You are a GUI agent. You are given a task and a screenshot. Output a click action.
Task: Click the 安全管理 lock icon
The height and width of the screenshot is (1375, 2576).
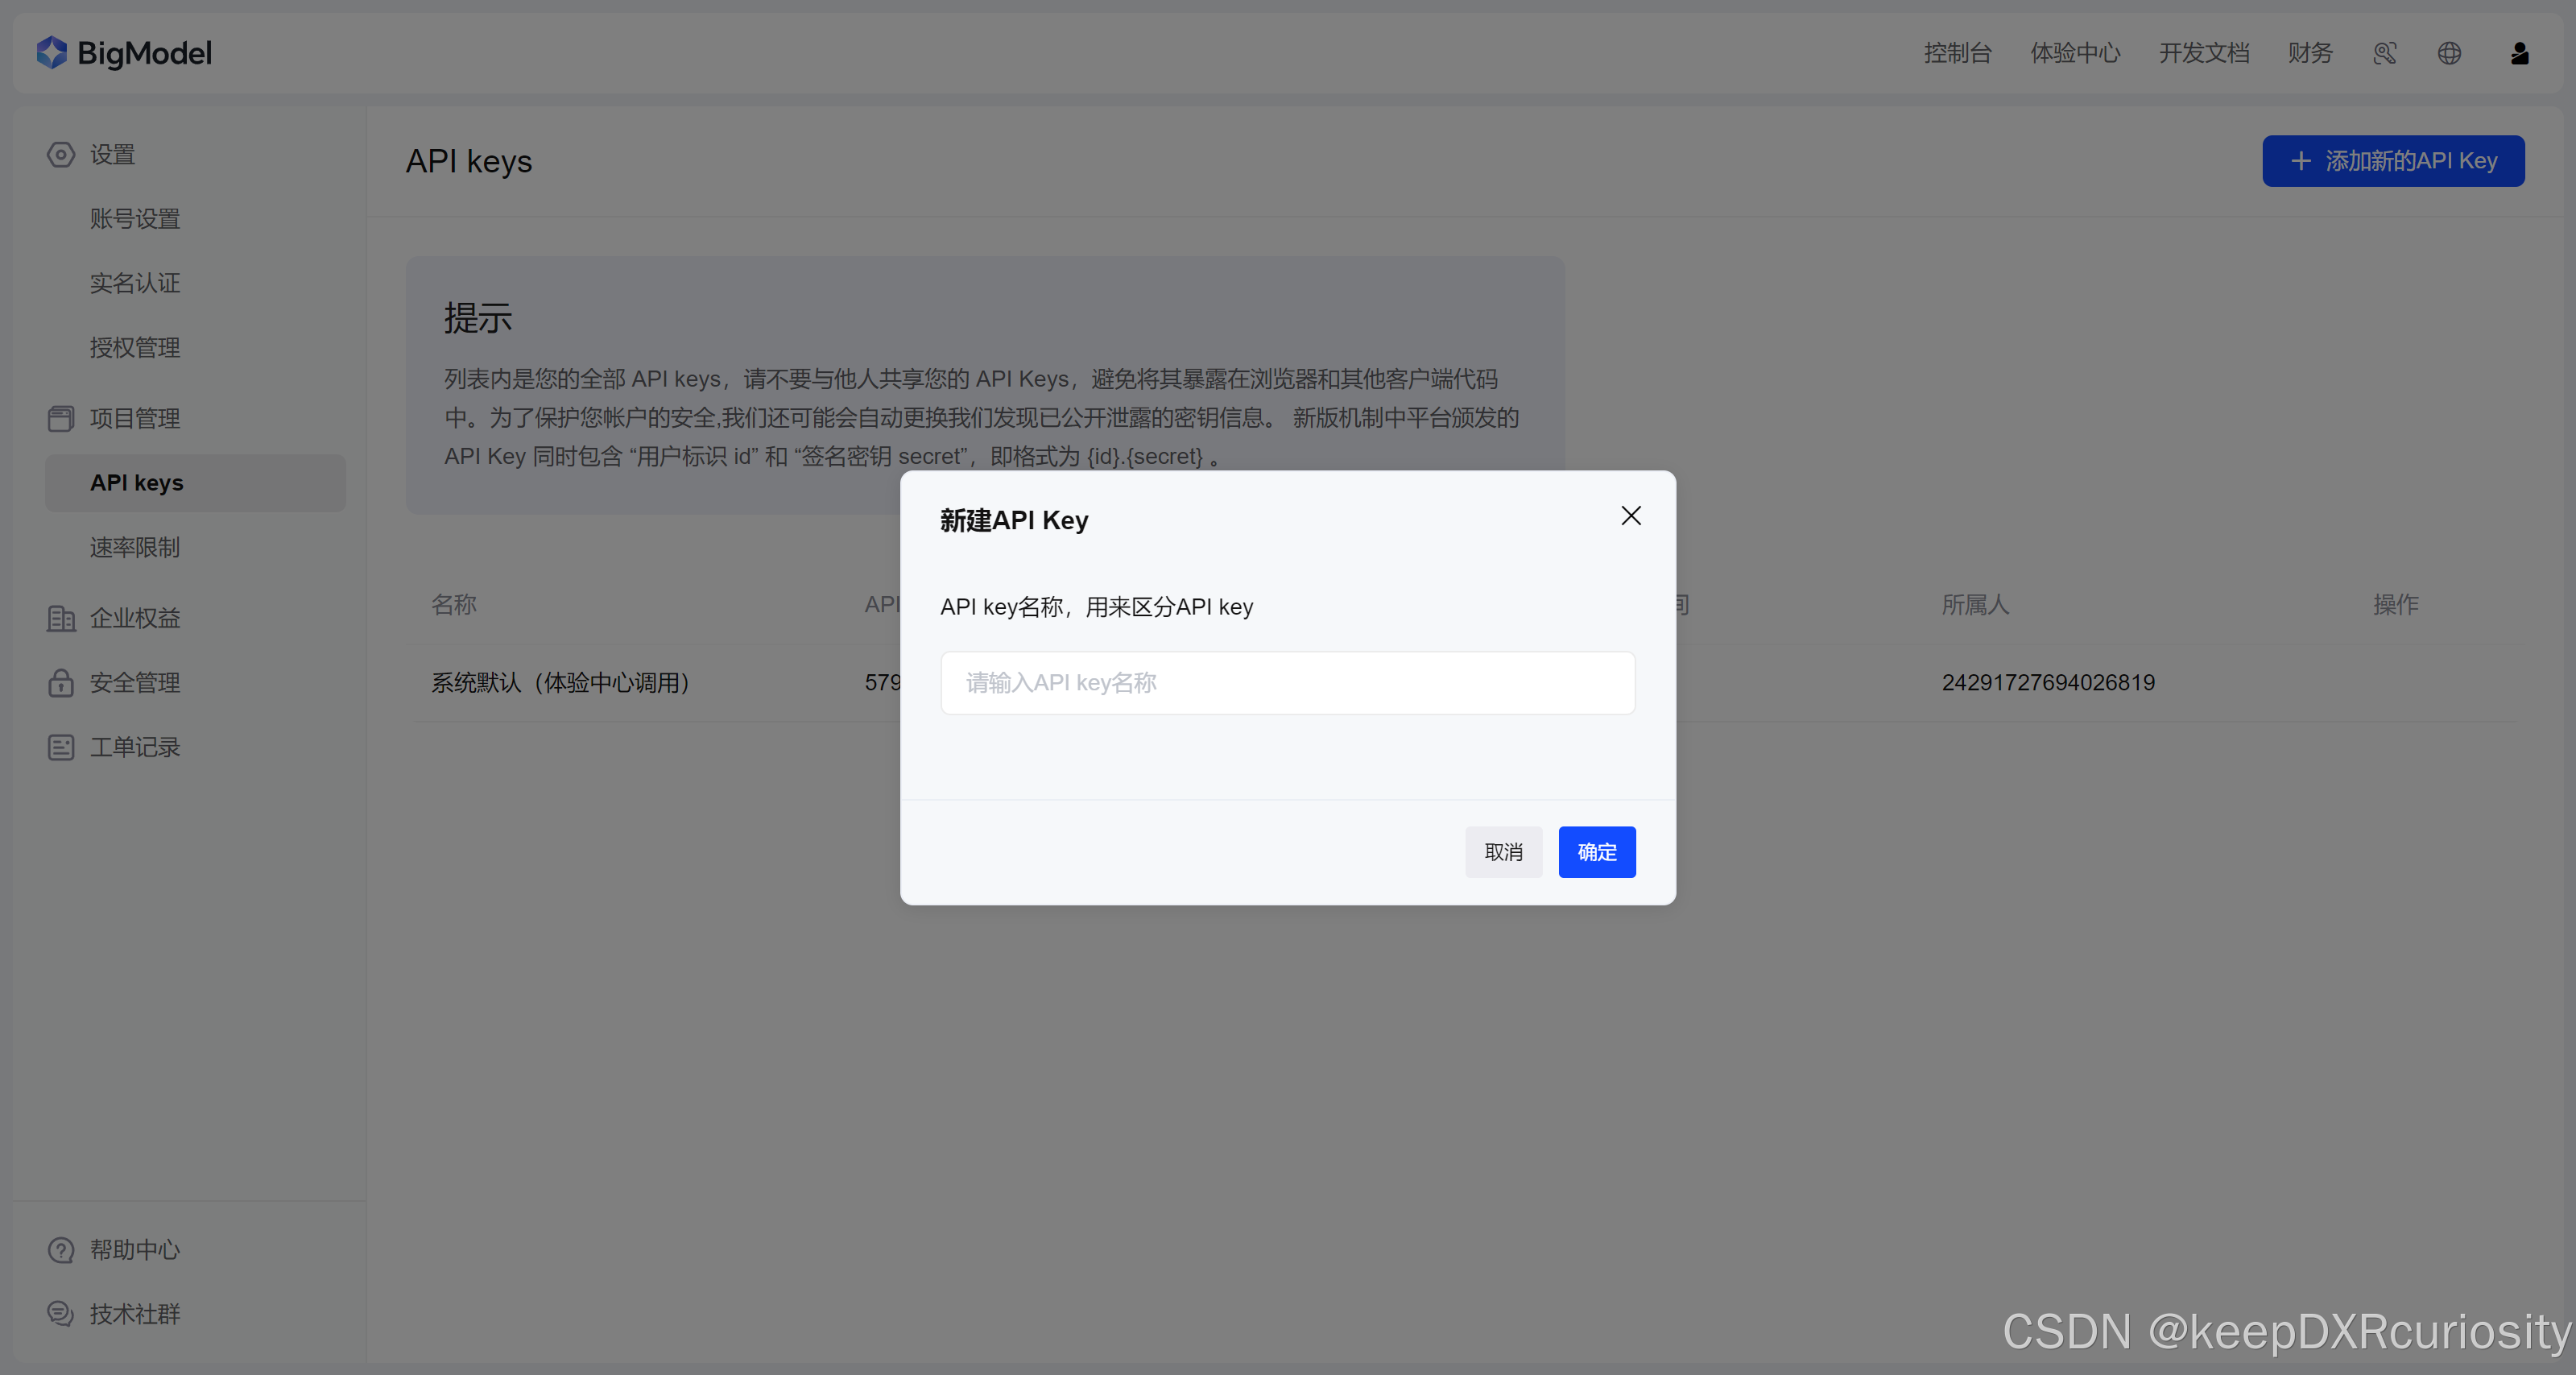[61, 682]
